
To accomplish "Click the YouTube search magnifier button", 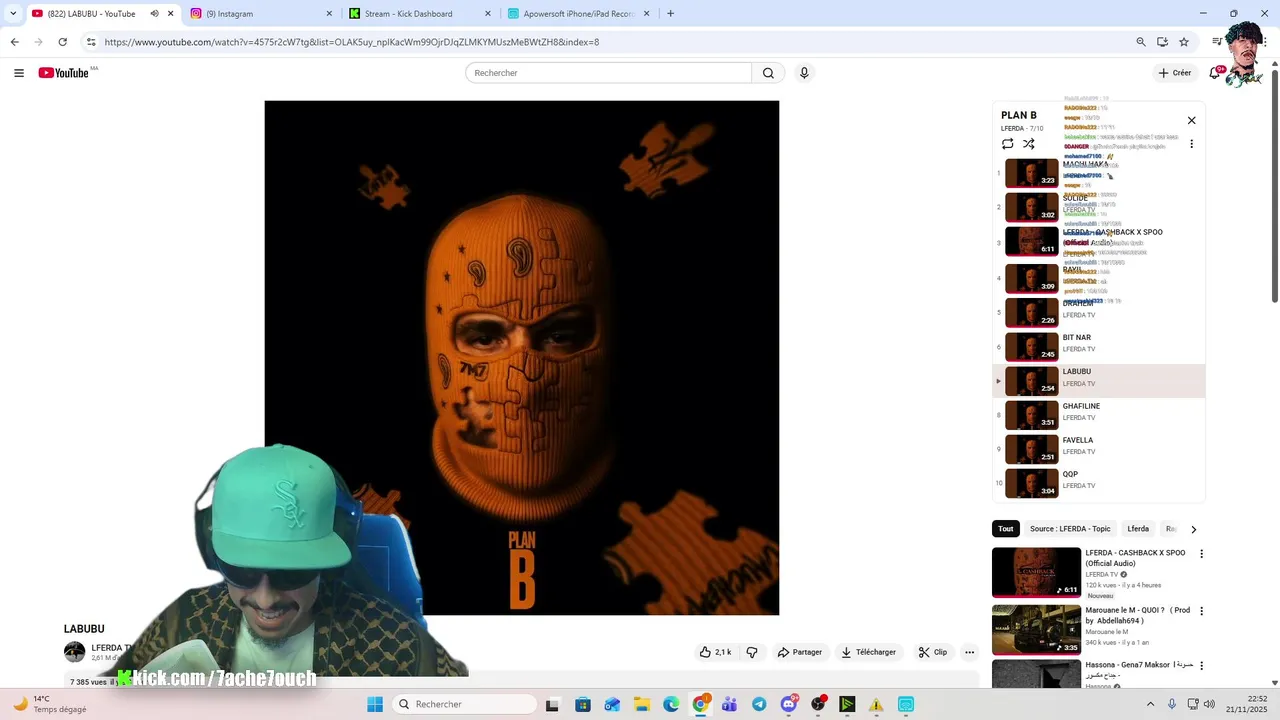I will [x=768, y=73].
